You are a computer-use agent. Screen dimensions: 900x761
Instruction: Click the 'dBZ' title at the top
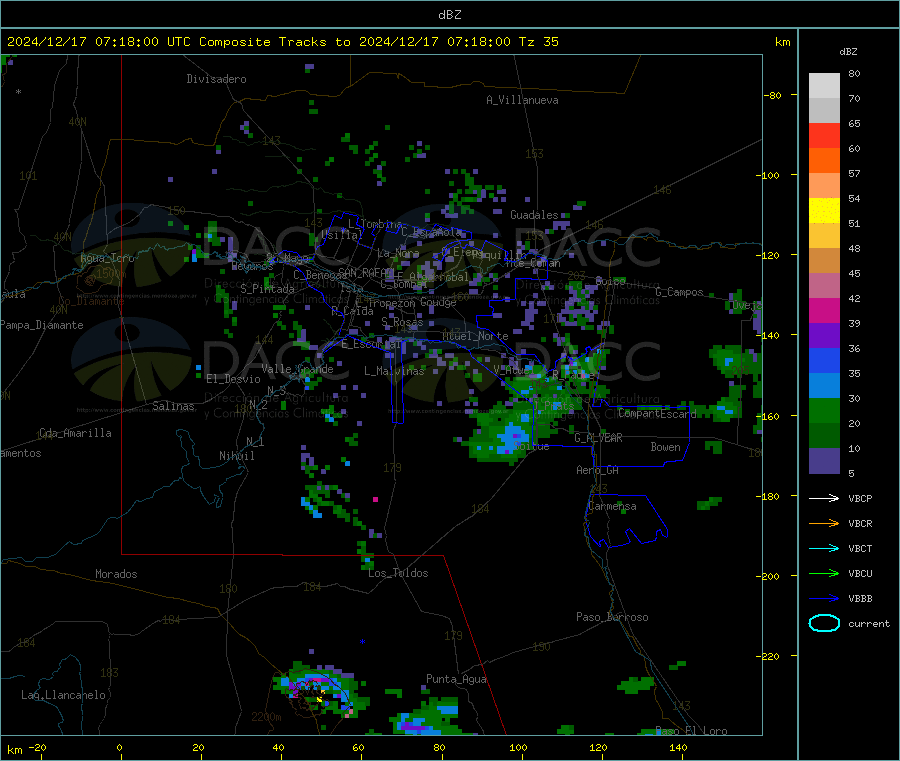point(449,15)
